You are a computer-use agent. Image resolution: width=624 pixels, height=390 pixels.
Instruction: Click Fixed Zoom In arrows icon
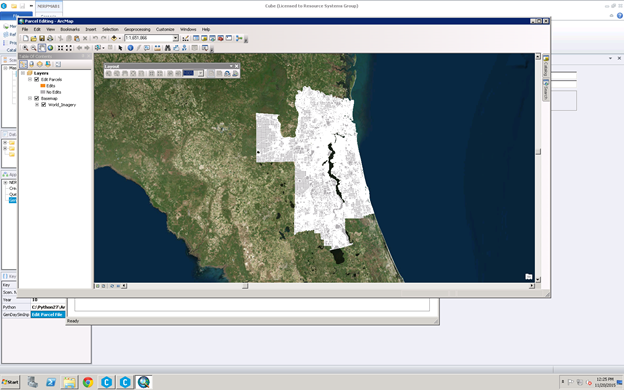tap(60, 48)
